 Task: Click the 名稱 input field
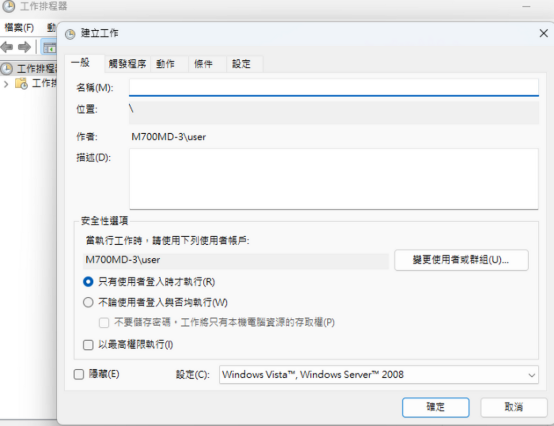334,87
